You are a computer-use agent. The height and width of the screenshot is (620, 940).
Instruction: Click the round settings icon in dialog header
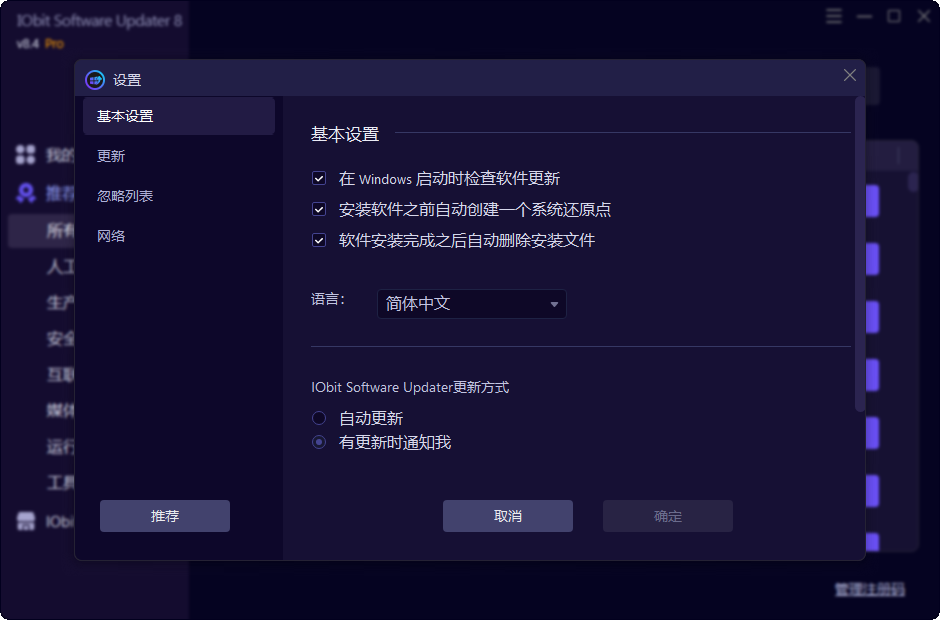[x=95, y=79]
